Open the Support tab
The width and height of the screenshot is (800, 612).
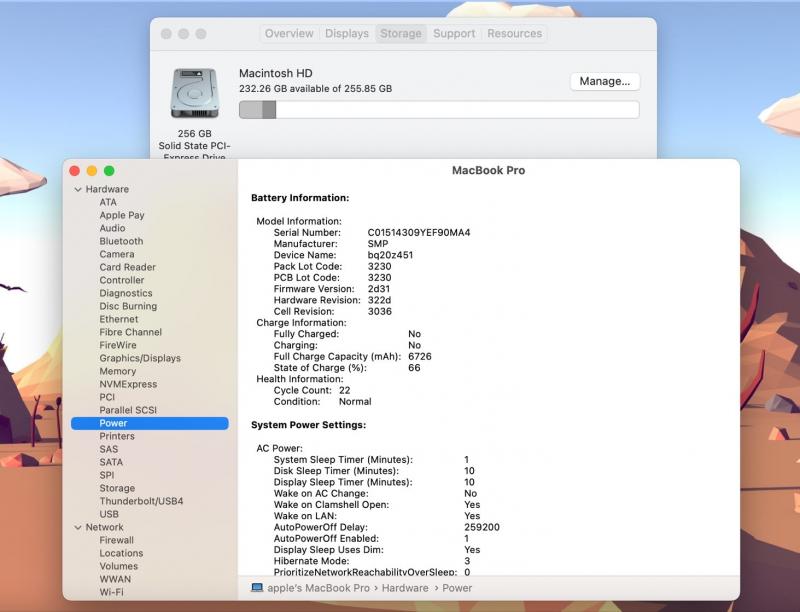[454, 34]
